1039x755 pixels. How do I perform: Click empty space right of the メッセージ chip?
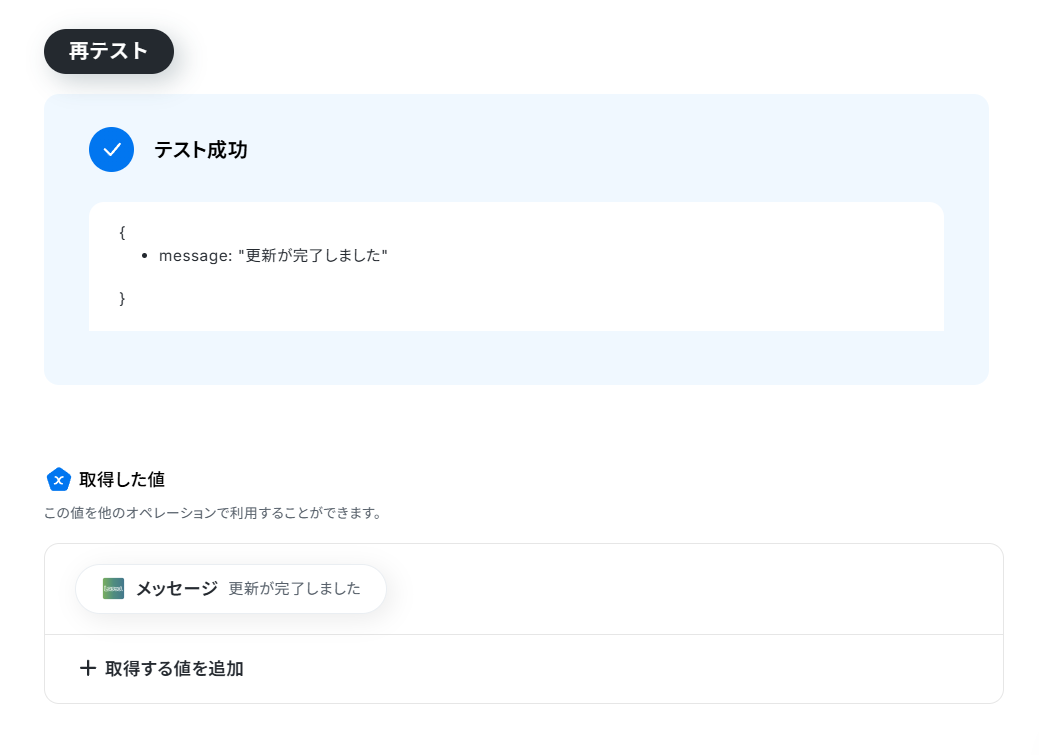tap(689, 589)
